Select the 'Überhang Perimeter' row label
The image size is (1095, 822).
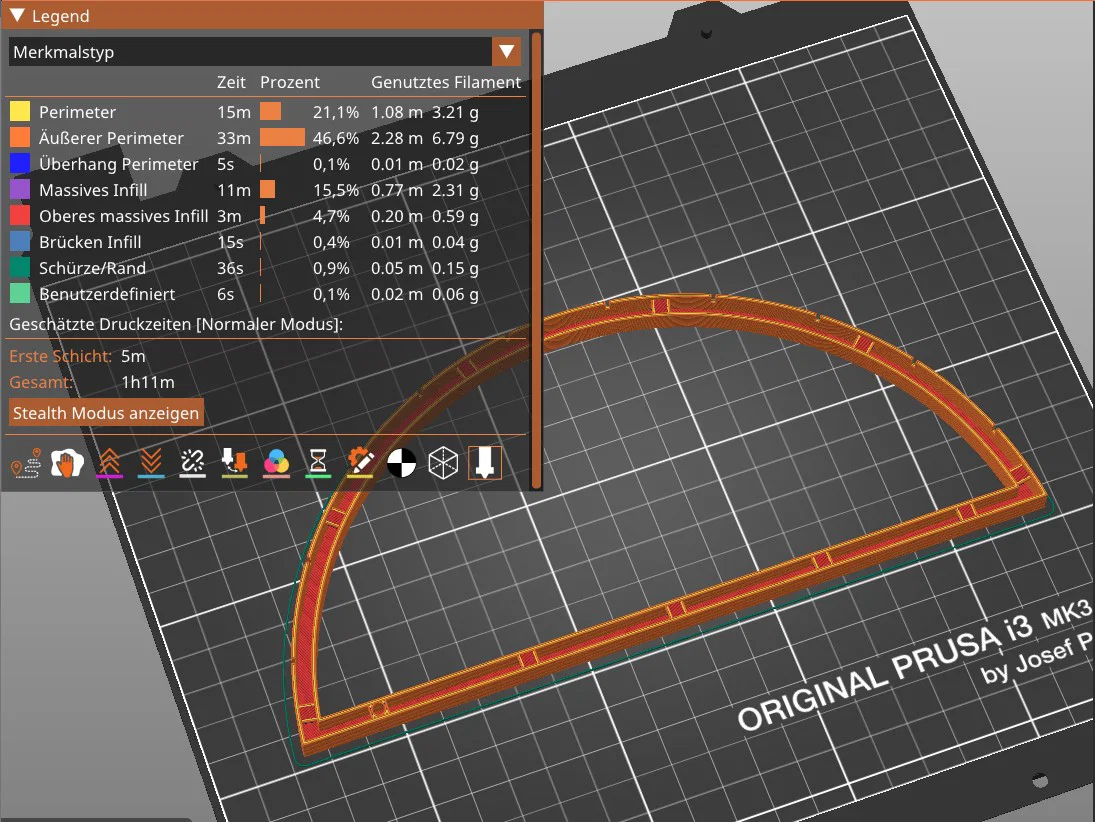[119, 163]
